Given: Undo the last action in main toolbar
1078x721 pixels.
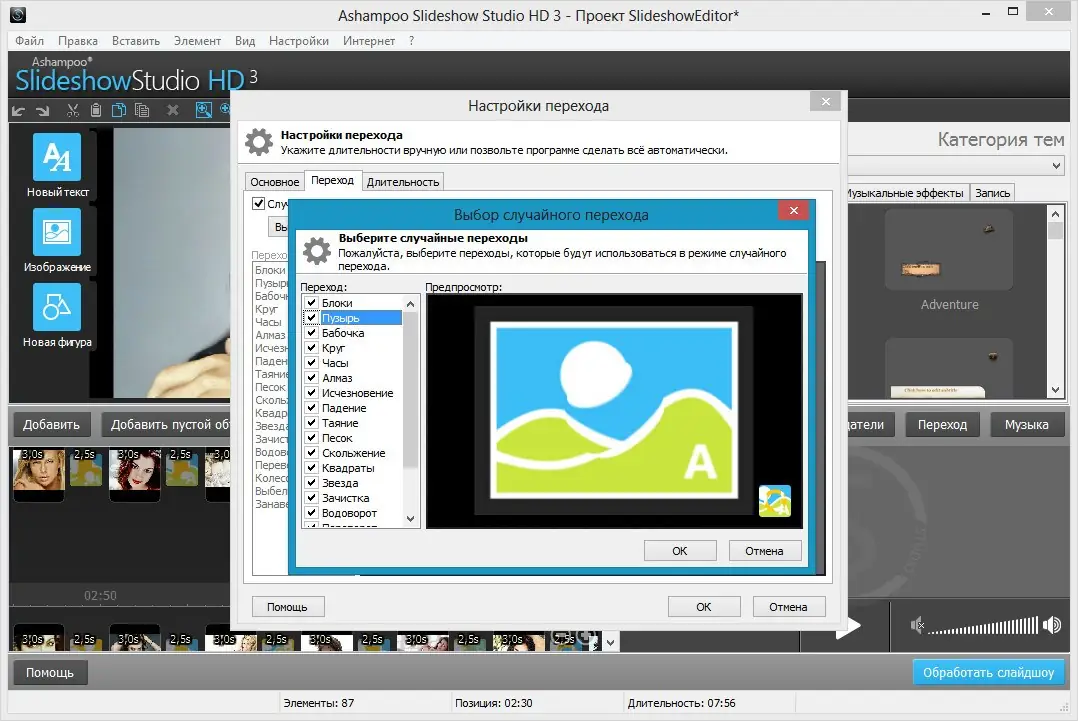Looking at the screenshot, I should pos(19,110).
